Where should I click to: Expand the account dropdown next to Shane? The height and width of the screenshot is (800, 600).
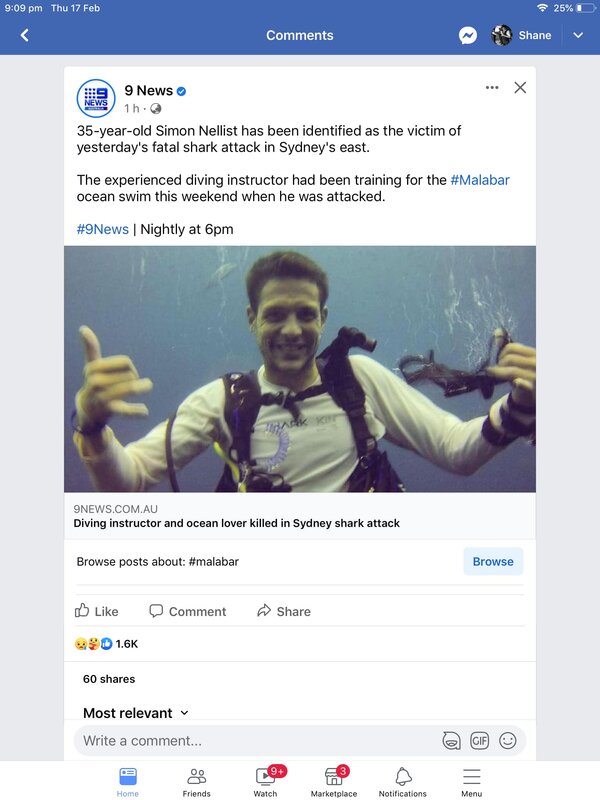(x=578, y=35)
